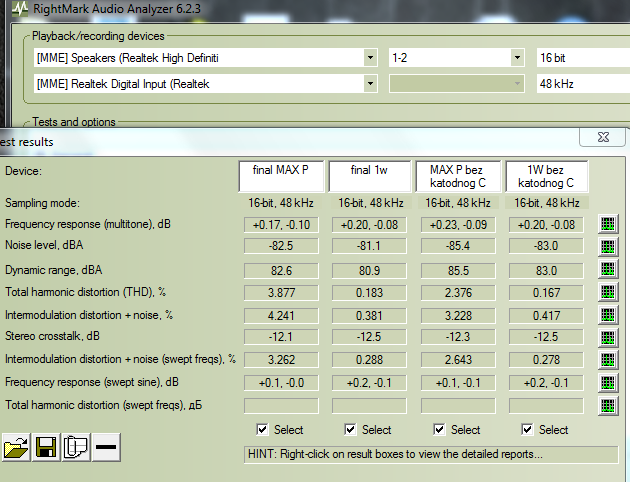Click THD value 0.167
The height and width of the screenshot is (482, 630).
point(546,293)
